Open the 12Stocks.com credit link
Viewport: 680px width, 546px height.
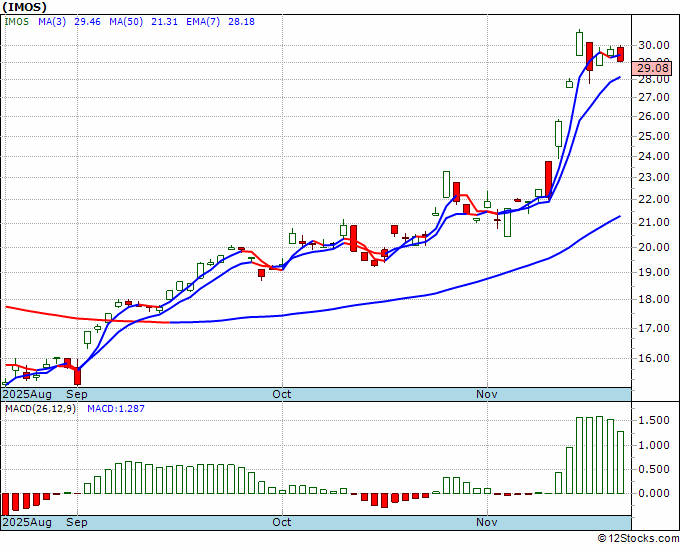point(638,539)
